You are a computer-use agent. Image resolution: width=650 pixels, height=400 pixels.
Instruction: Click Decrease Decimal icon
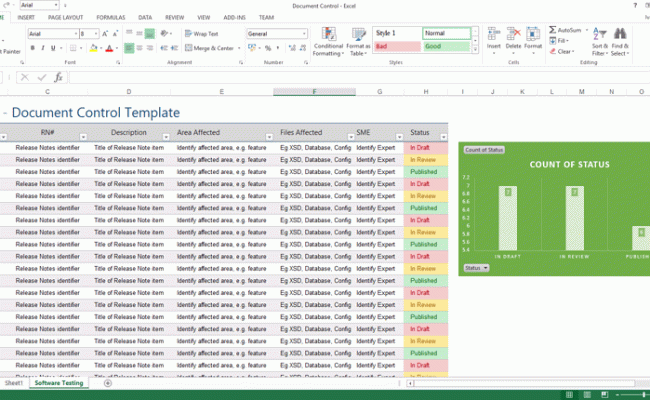(303, 48)
